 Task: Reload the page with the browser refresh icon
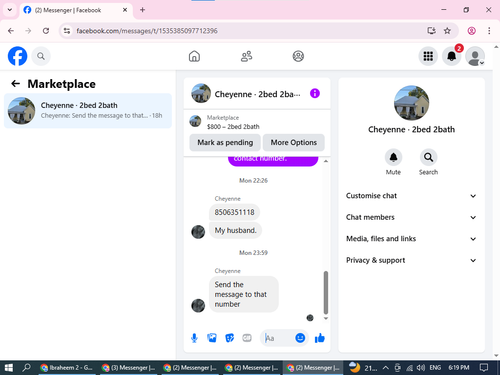[46, 31]
